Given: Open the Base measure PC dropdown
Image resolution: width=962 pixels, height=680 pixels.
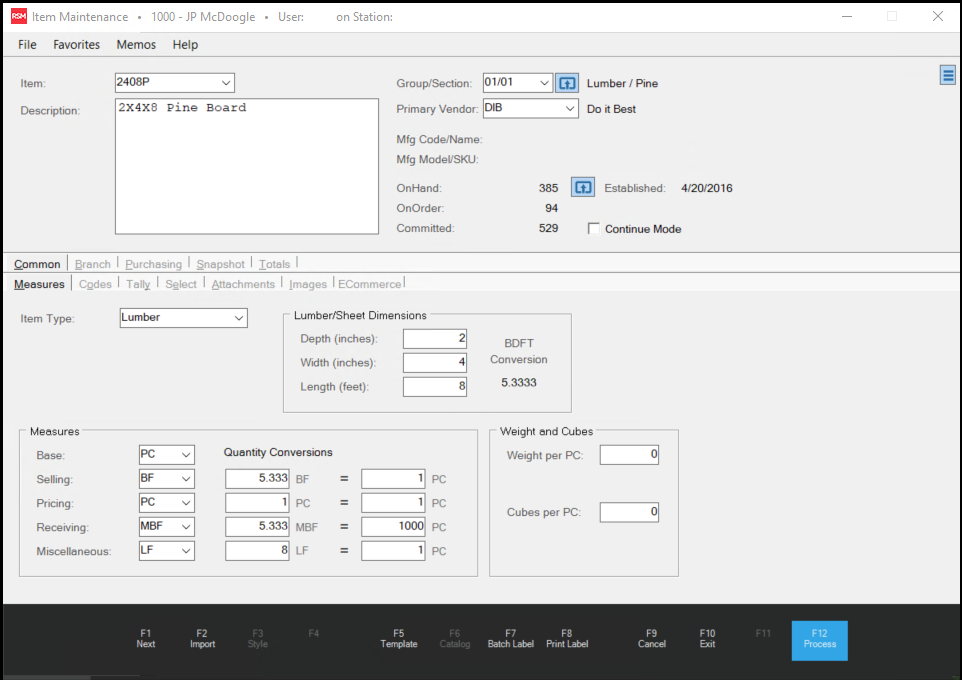Looking at the screenshot, I should coord(186,455).
